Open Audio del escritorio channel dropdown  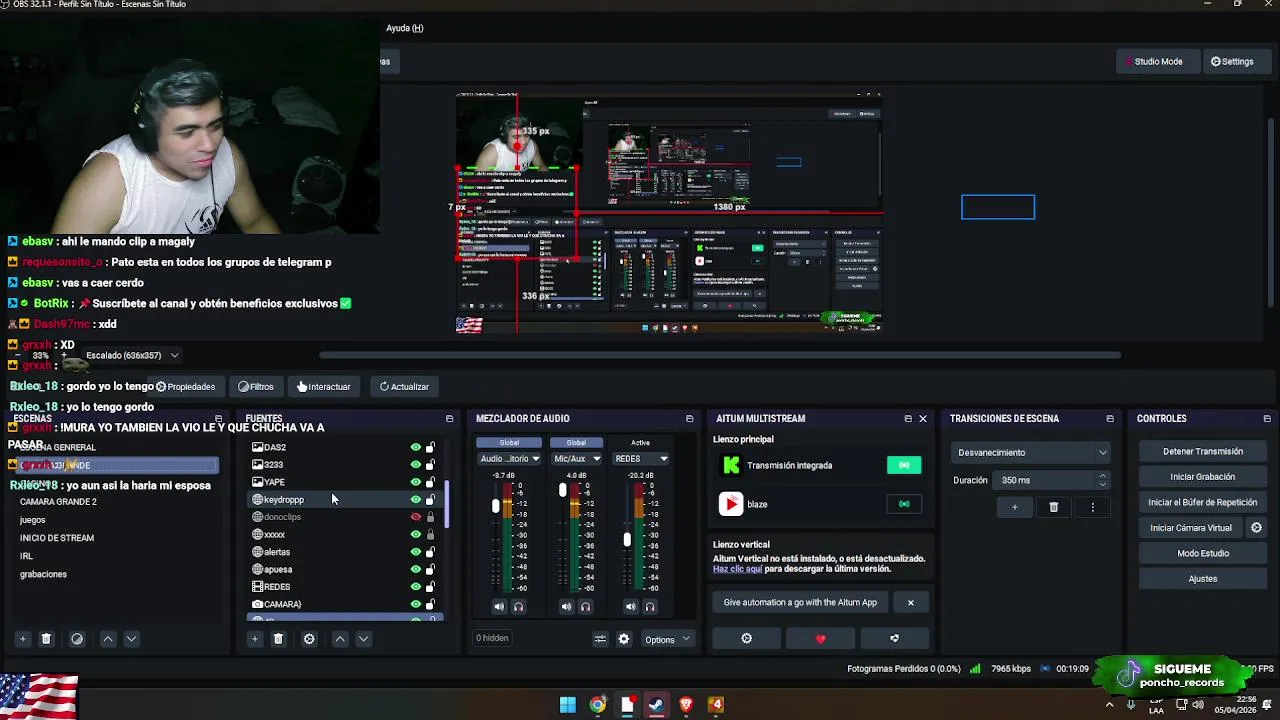tap(509, 459)
